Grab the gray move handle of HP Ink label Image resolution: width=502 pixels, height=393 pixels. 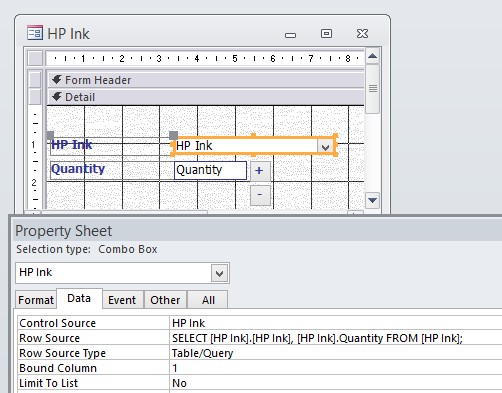50,135
